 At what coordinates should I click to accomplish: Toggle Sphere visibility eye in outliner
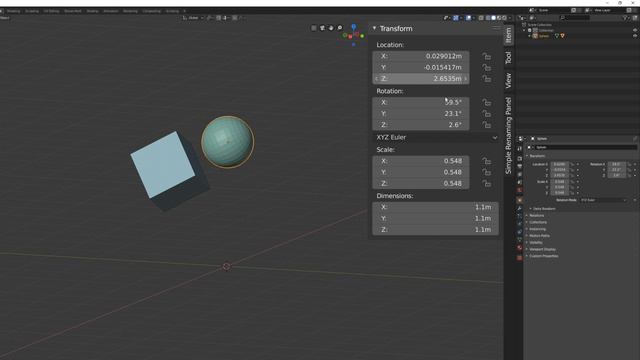click(635, 36)
